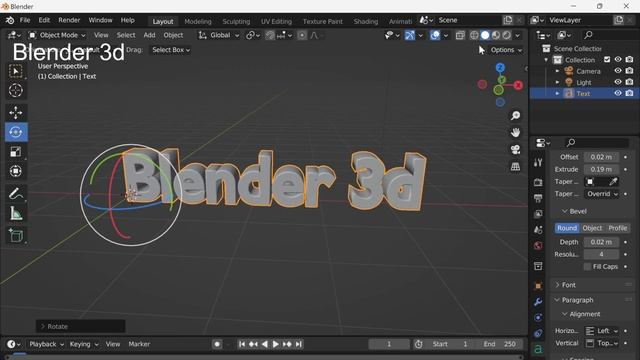Switch to the UV Editing workspace tab
The width and height of the screenshot is (640, 360).
click(x=276, y=21)
